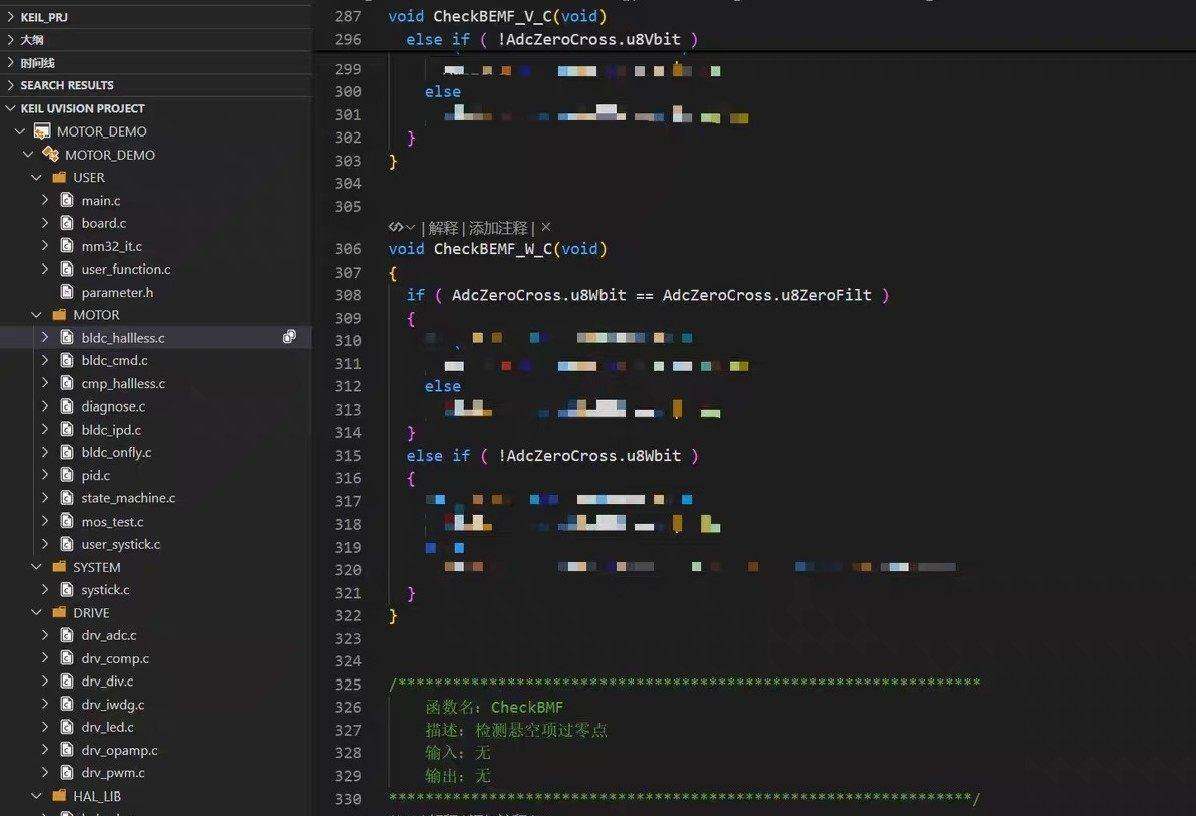Click AdcZeroCross.u8ZeroFilt on line 308
This screenshot has width=1196, height=816.
click(767, 295)
